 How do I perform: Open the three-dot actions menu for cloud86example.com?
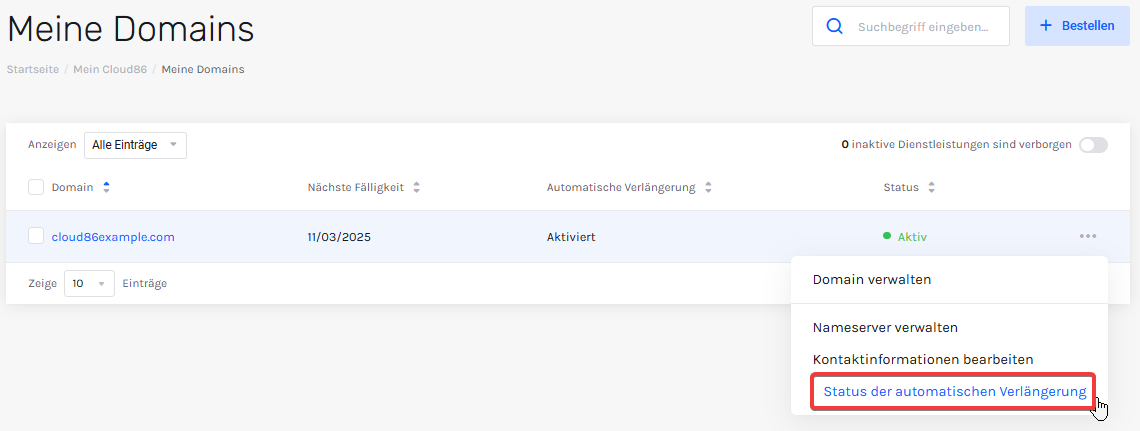pyautogui.click(x=1088, y=236)
